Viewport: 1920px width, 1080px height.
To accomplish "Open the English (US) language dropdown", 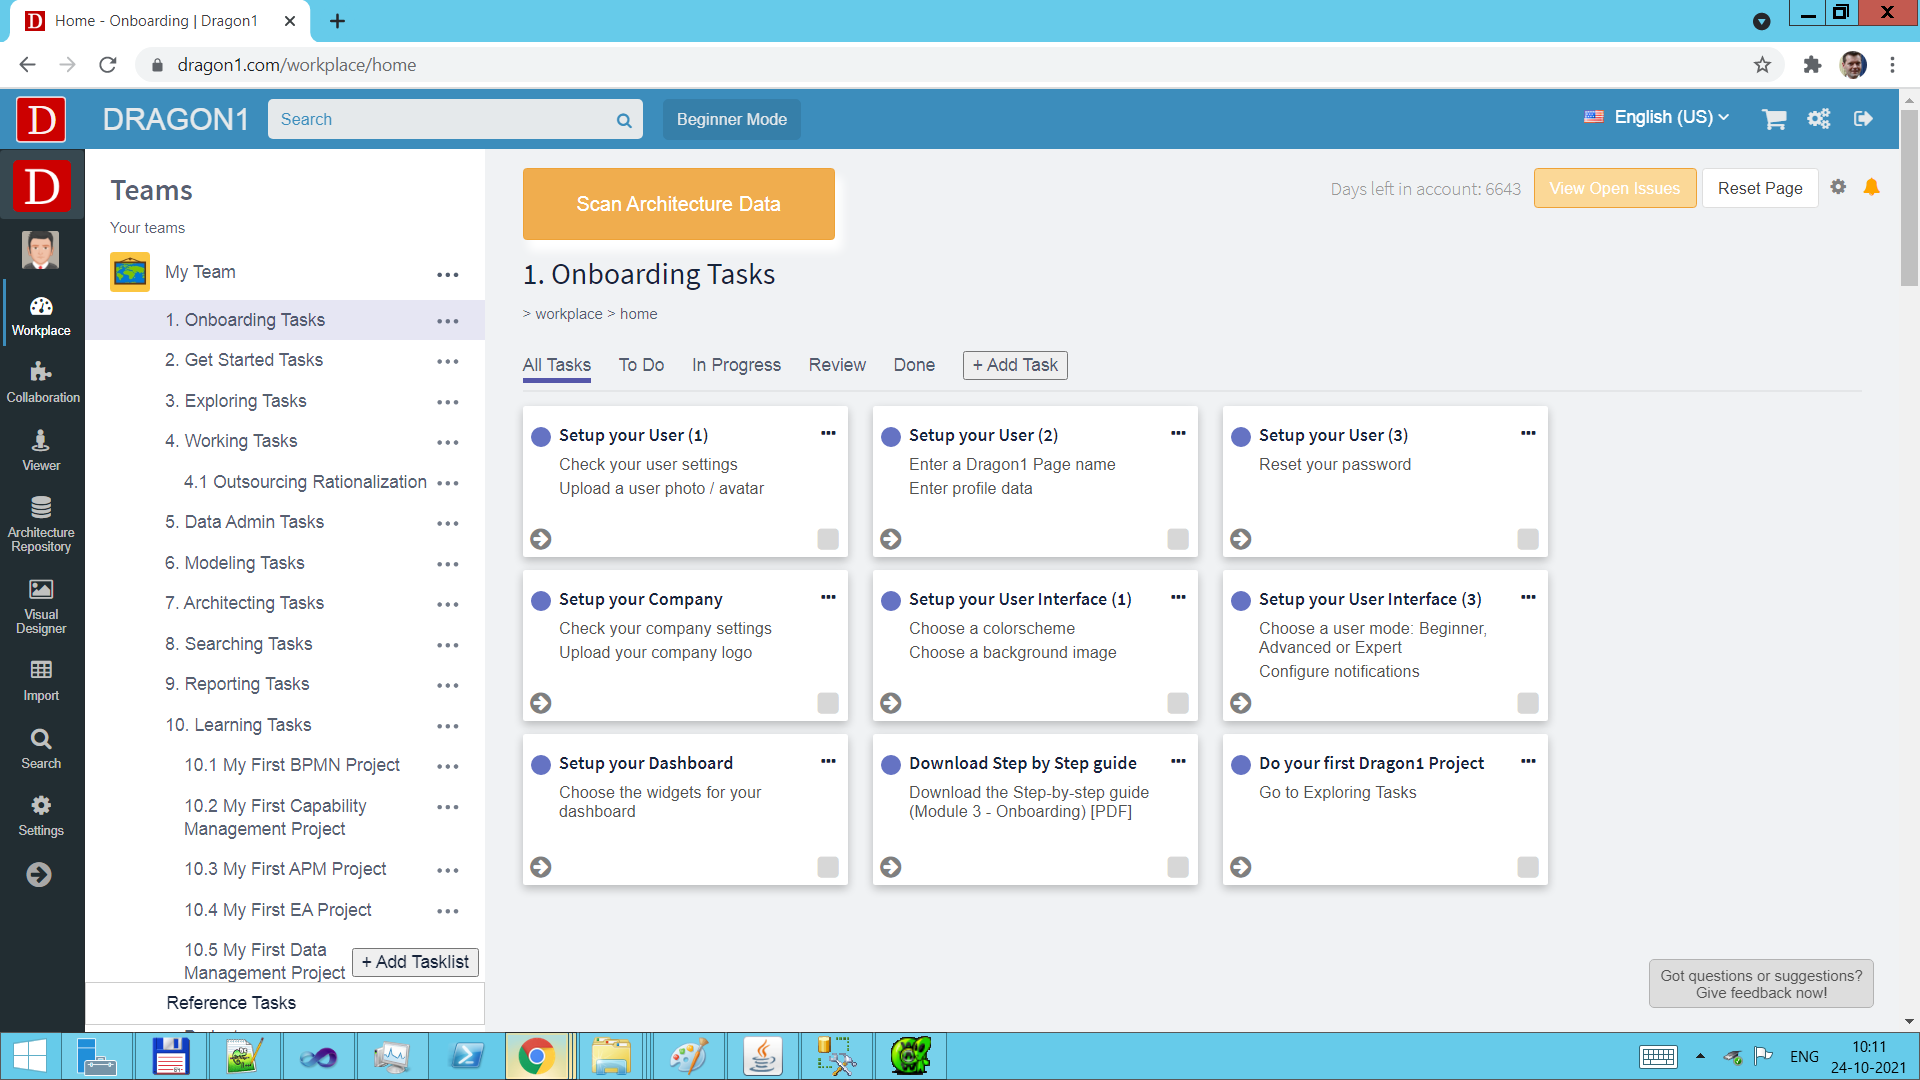I will (1657, 117).
